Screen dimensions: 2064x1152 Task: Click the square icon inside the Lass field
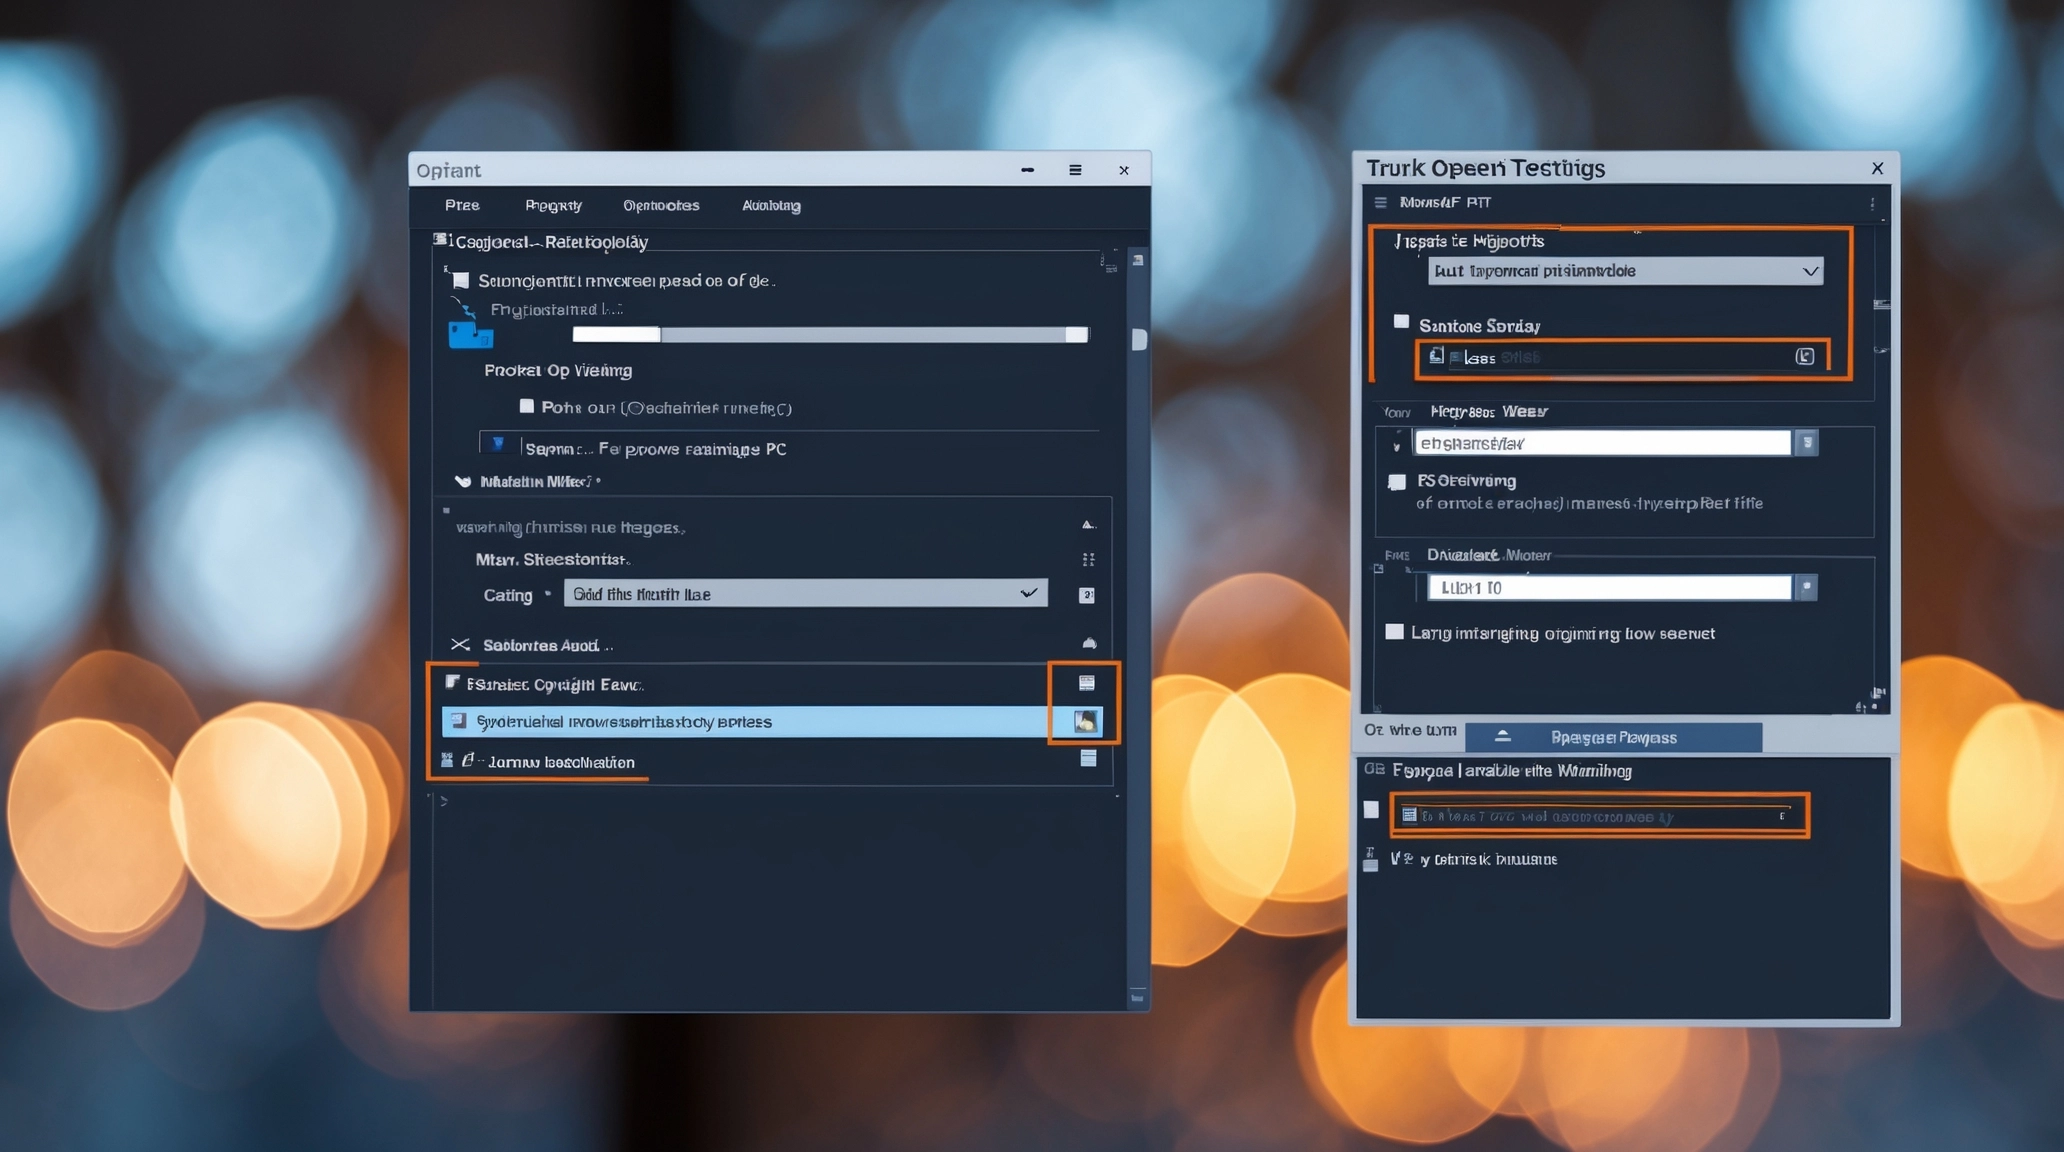pyautogui.click(x=1804, y=357)
